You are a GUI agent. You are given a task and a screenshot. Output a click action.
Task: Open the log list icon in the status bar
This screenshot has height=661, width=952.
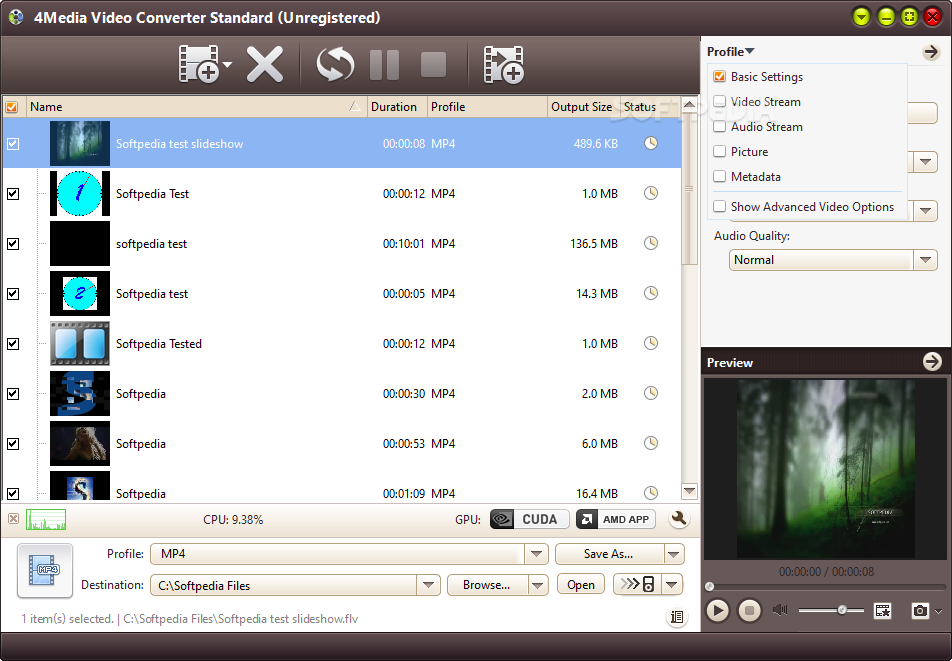coord(676,618)
